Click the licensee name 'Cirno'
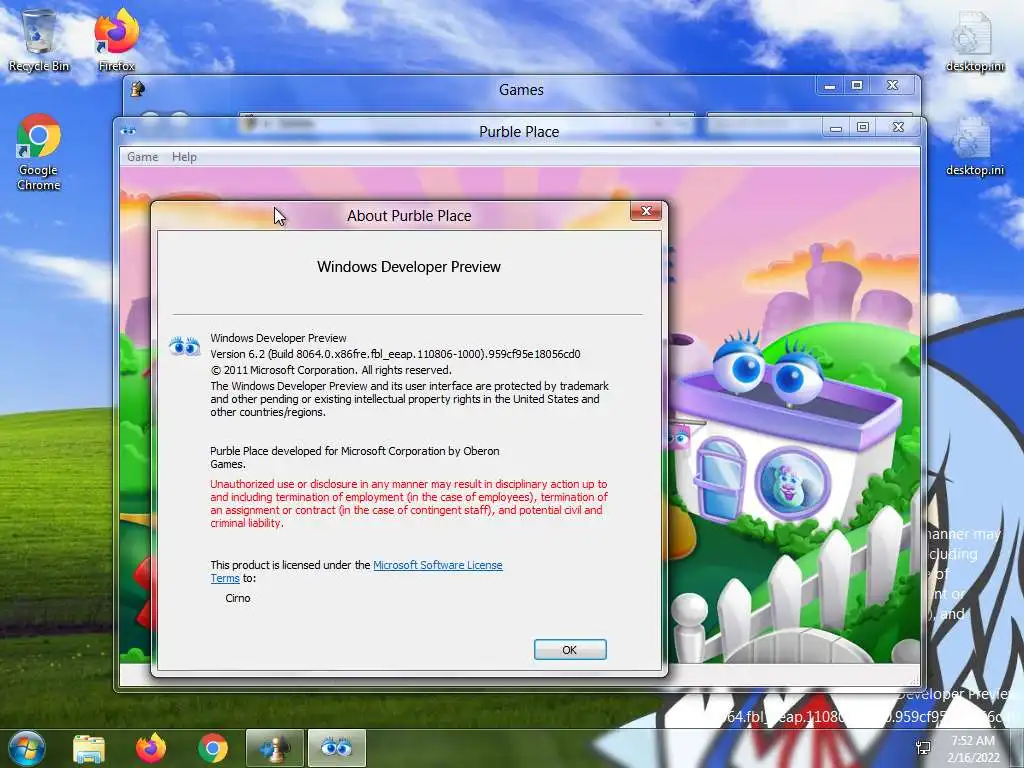This screenshot has width=1024, height=768. [x=238, y=598]
